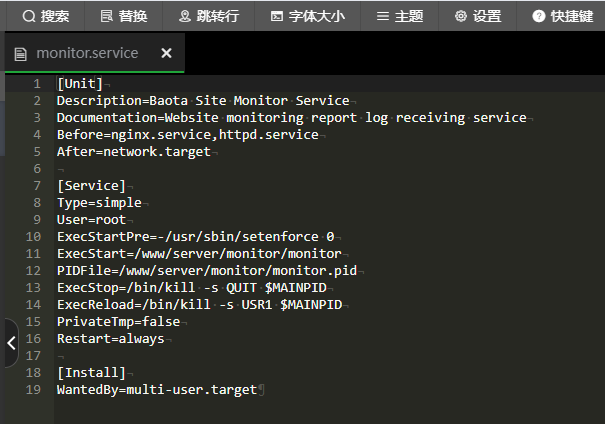Screen dimensions: 605x424
Task: Expand the left sidebar arrow handle
Action: coord(11,343)
